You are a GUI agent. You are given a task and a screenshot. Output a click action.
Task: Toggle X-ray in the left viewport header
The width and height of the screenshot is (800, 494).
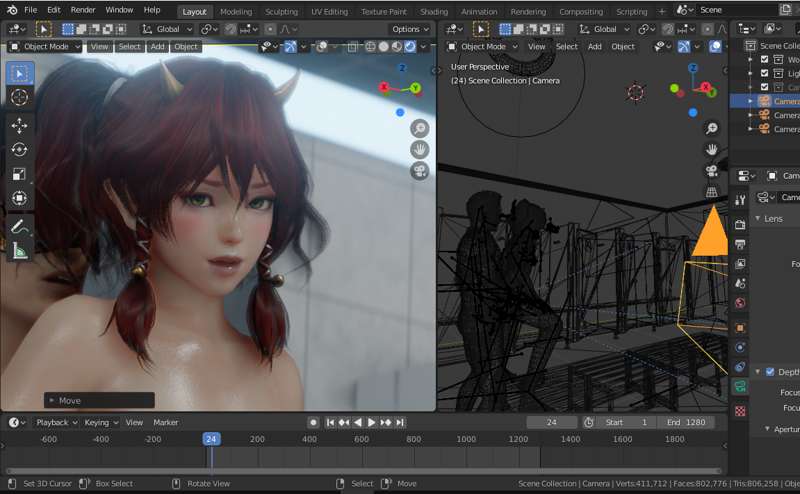(353, 47)
